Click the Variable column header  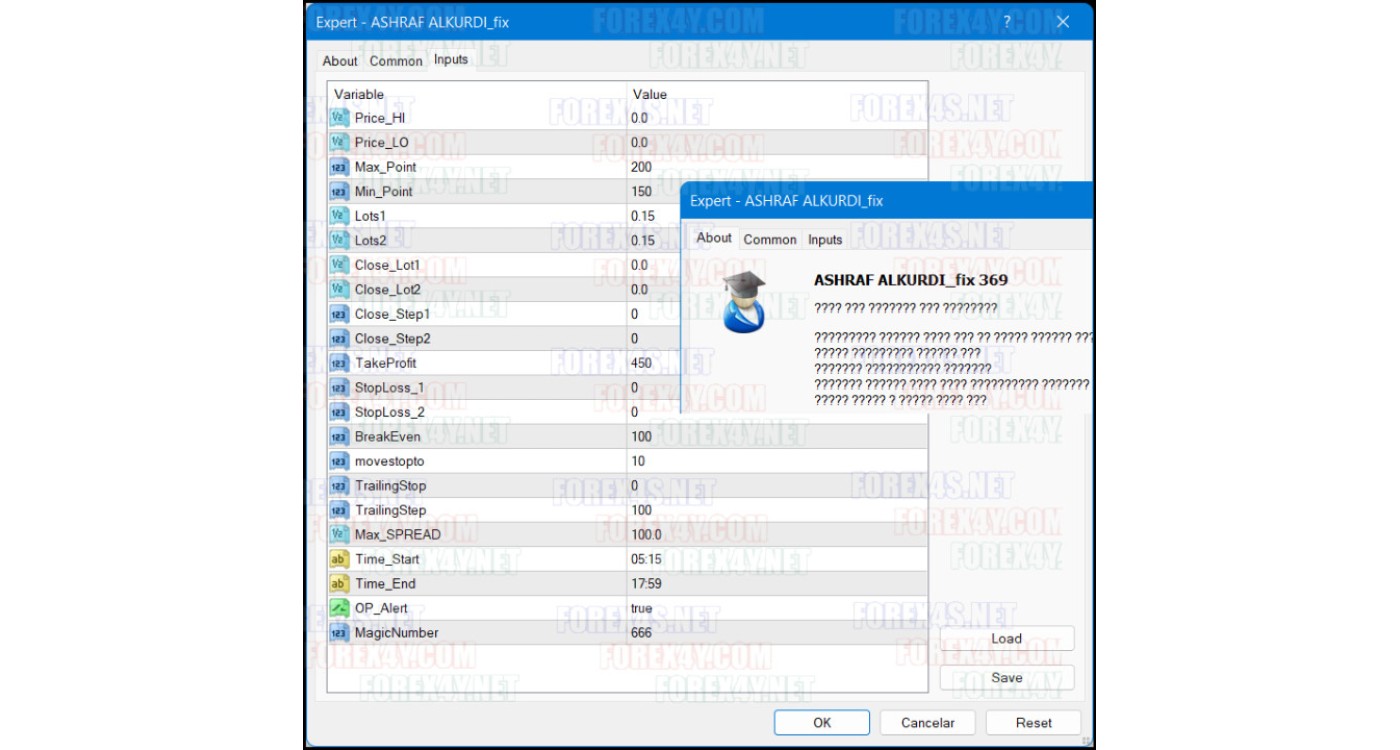point(359,94)
